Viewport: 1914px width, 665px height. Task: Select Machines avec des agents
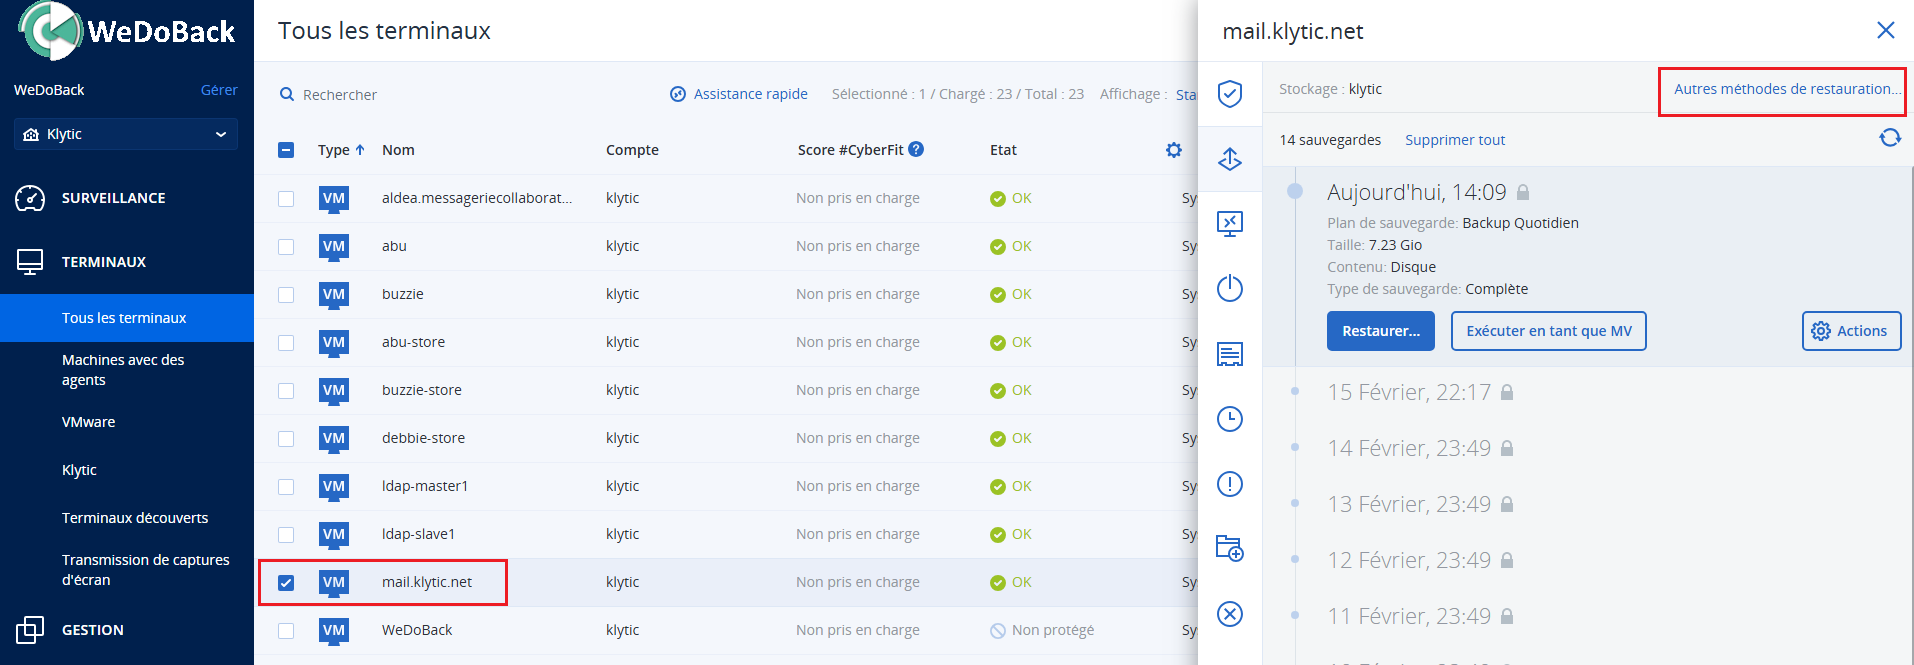pos(123,370)
